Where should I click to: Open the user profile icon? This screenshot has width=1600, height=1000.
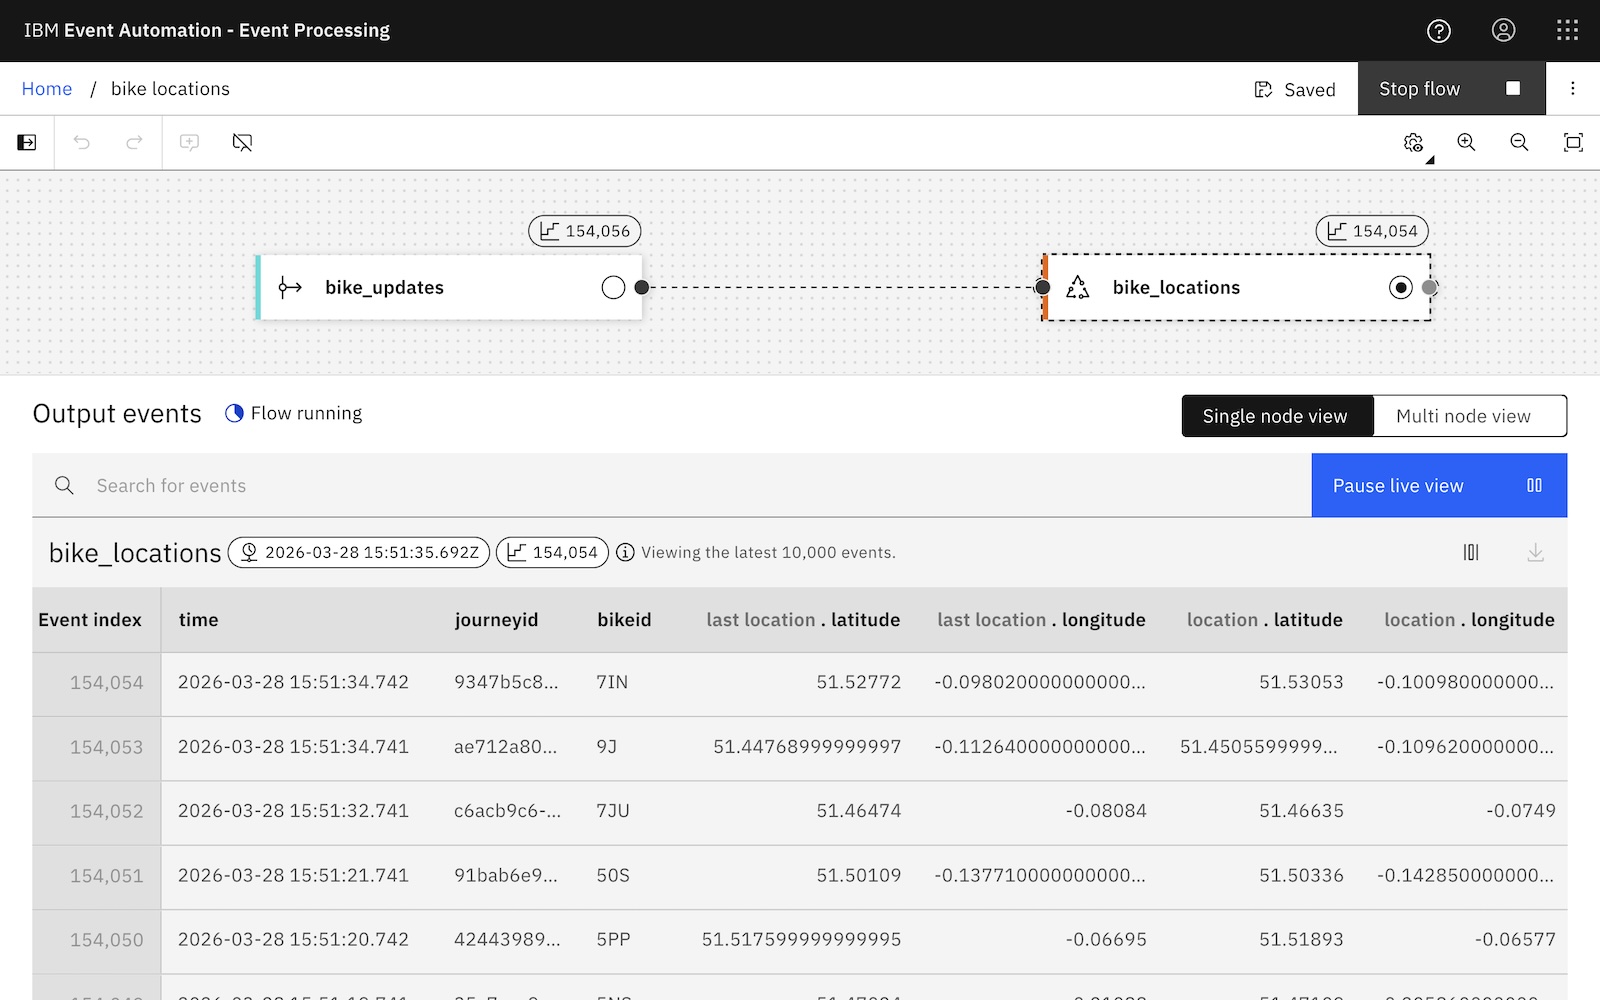1503,31
